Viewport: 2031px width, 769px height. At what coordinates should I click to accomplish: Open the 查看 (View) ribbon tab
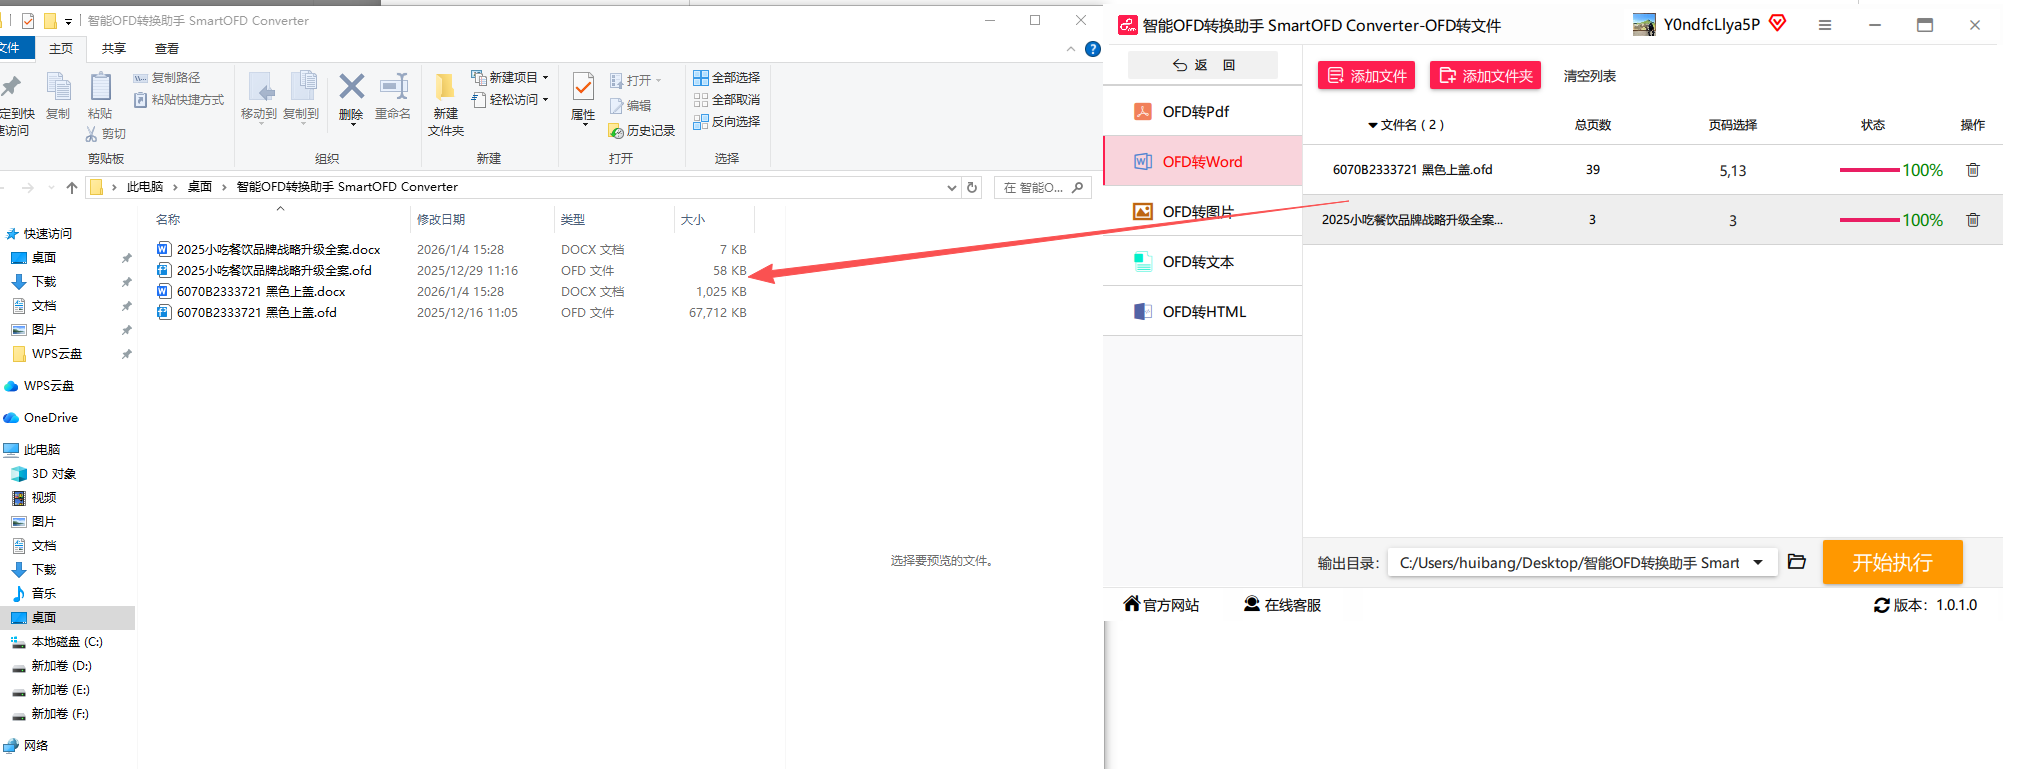click(x=167, y=49)
